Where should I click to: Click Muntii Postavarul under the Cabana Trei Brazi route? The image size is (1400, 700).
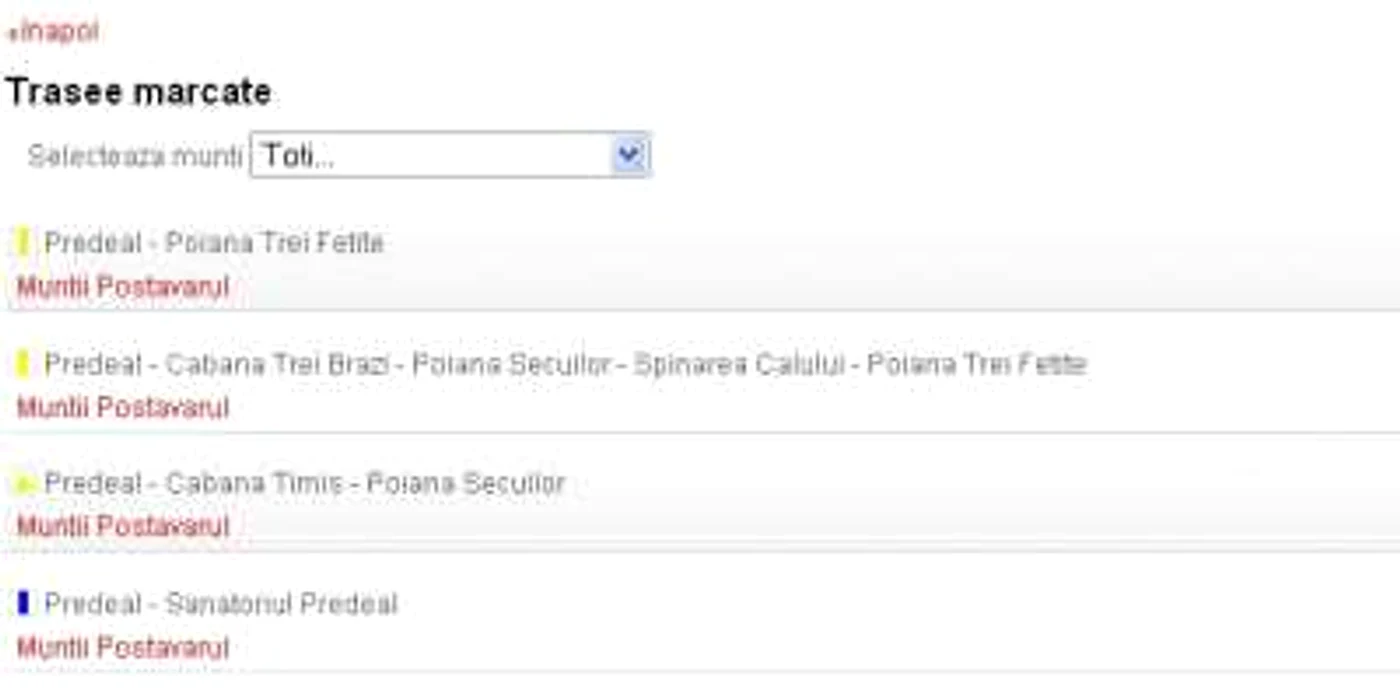click(123, 408)
